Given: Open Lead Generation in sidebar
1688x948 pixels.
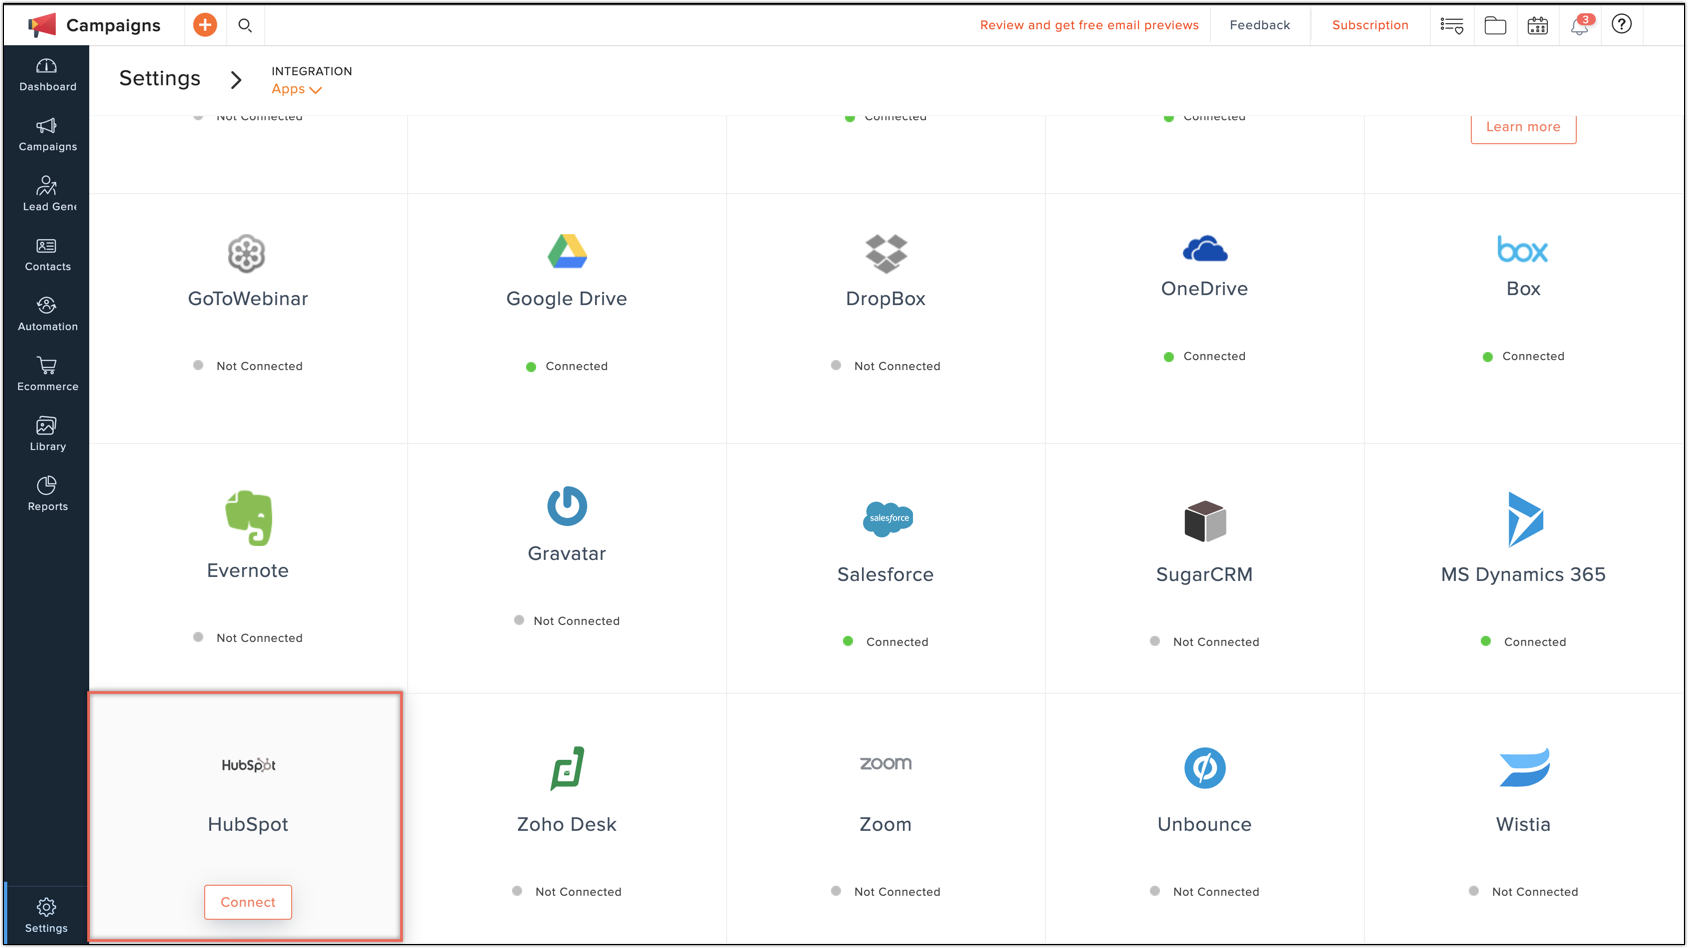Looking at the screenshot, I should (x=47, y=195).
